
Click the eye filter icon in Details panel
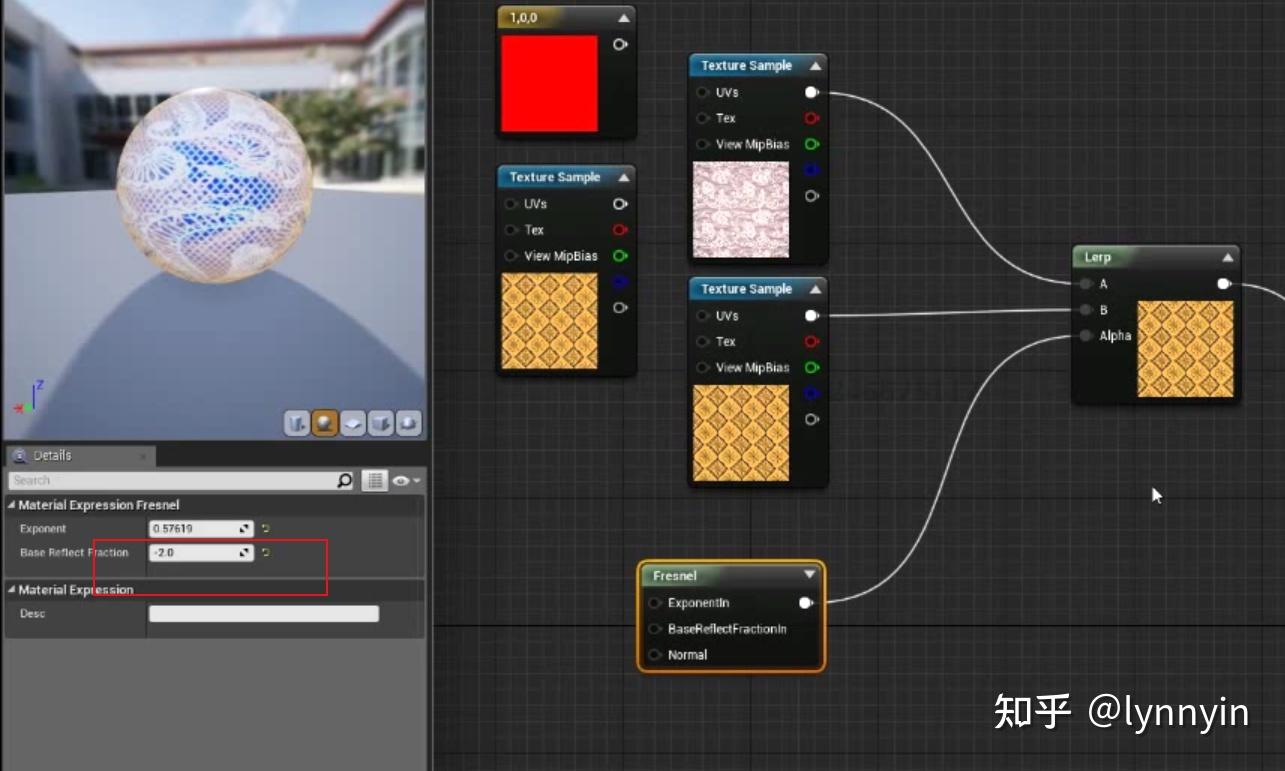[400, 480]
